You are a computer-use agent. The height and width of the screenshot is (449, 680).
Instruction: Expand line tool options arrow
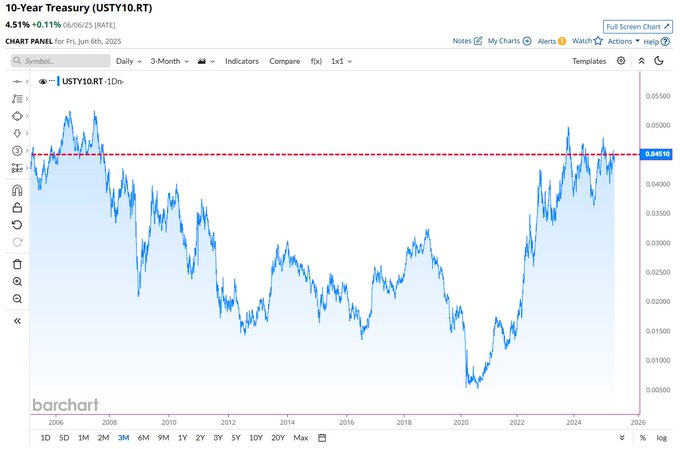(27, 82)
